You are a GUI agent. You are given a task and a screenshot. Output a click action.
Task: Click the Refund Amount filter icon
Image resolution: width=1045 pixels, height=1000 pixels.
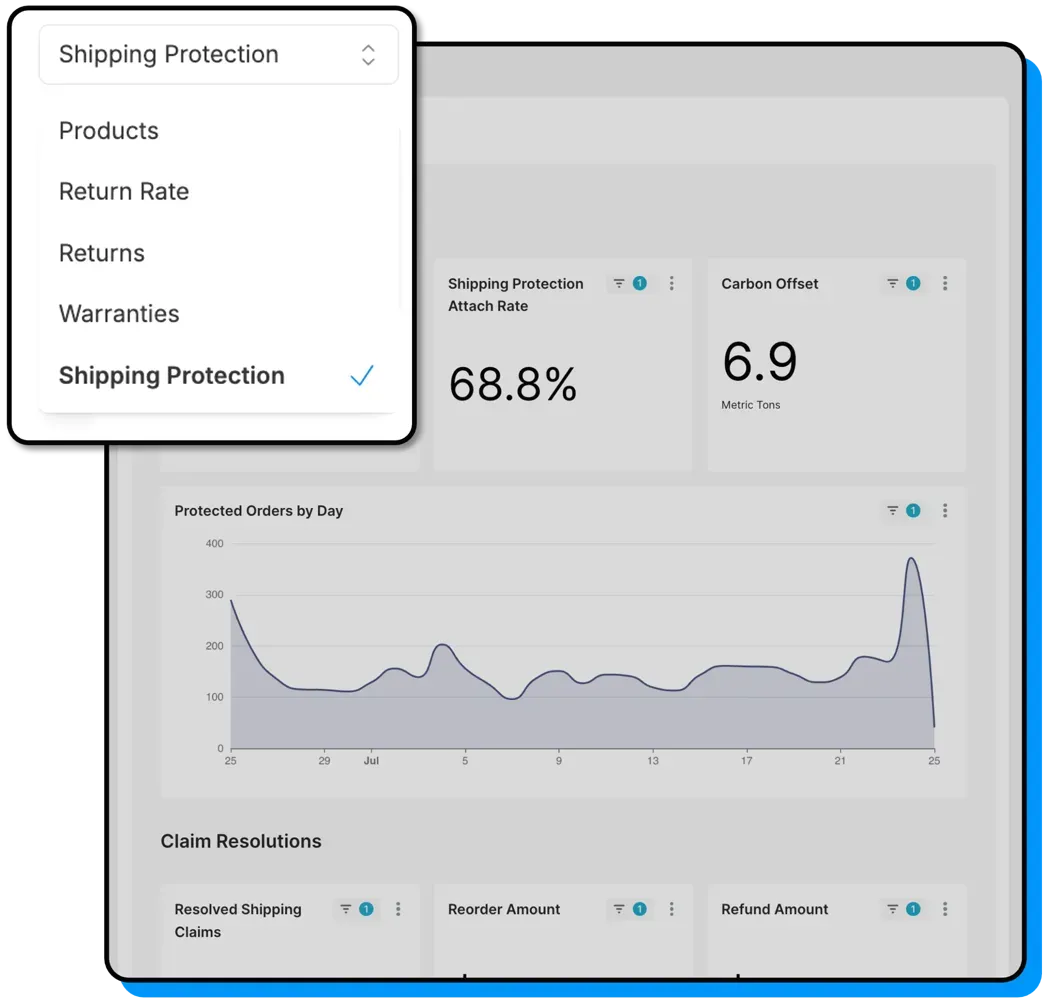[893, 909]
